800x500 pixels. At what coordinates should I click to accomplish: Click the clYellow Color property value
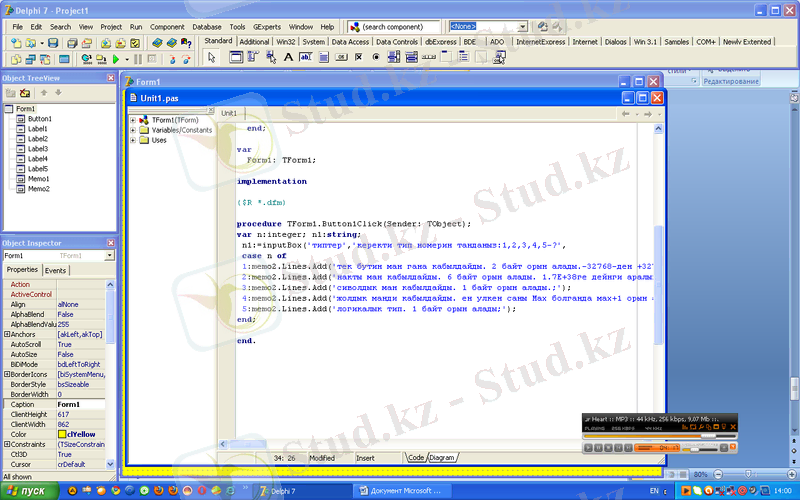pyautogui.click(x=81, y=434)
